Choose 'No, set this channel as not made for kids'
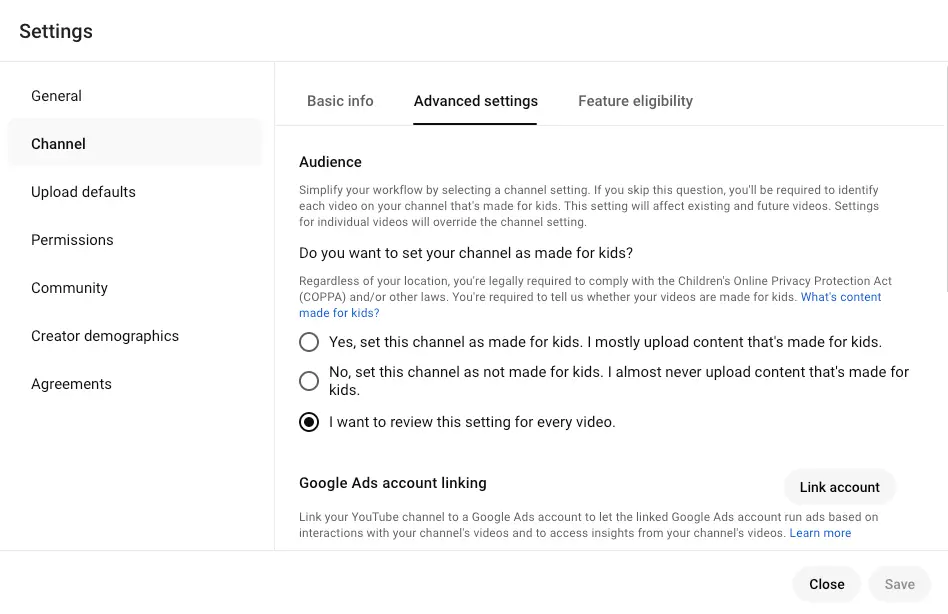 pos(309,380)
